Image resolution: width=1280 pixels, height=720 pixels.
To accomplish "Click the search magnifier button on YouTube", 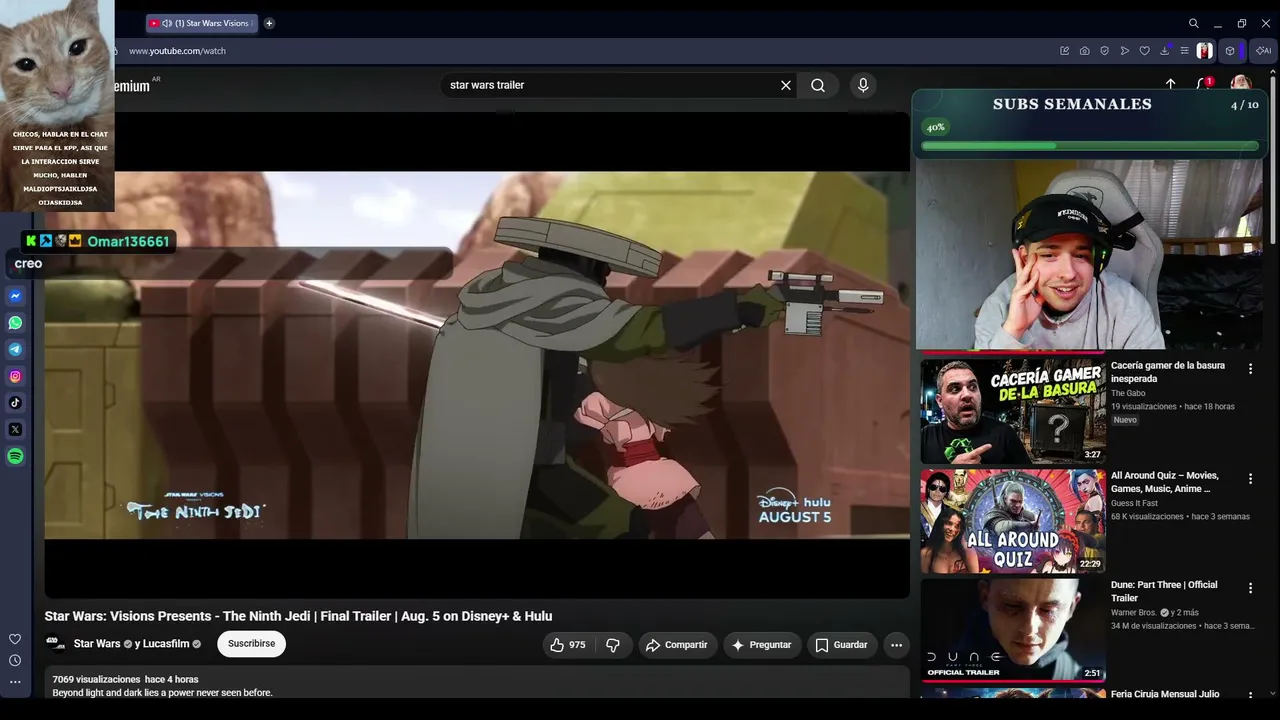I will tap(818, 85).
